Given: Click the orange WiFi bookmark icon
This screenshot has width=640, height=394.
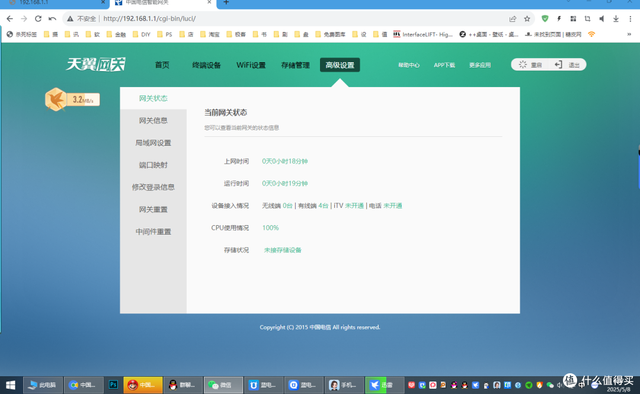Looking at the screenshot, I should pyautogui.click(x=591, y=35).
